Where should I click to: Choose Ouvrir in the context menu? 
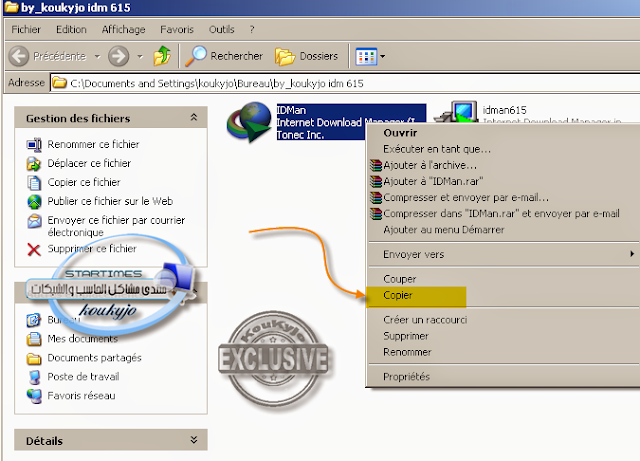click(x=504, y=133)
